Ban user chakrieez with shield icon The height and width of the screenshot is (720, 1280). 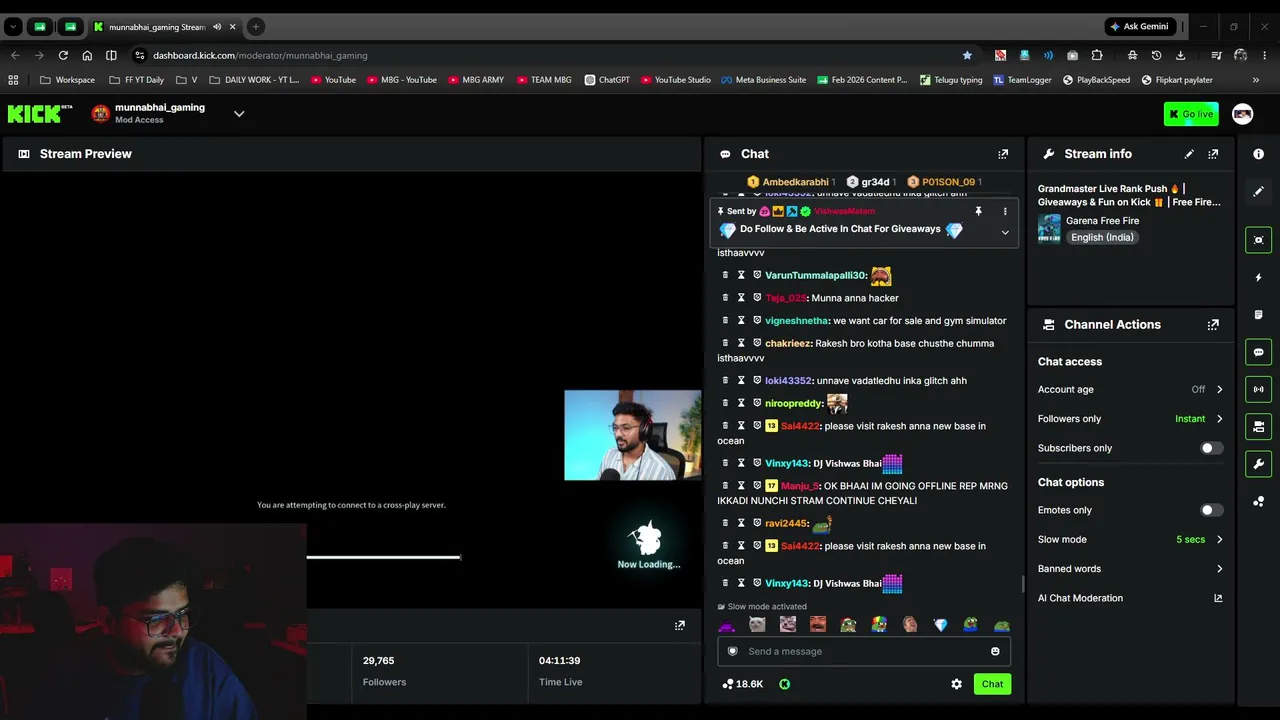[757, 343]
